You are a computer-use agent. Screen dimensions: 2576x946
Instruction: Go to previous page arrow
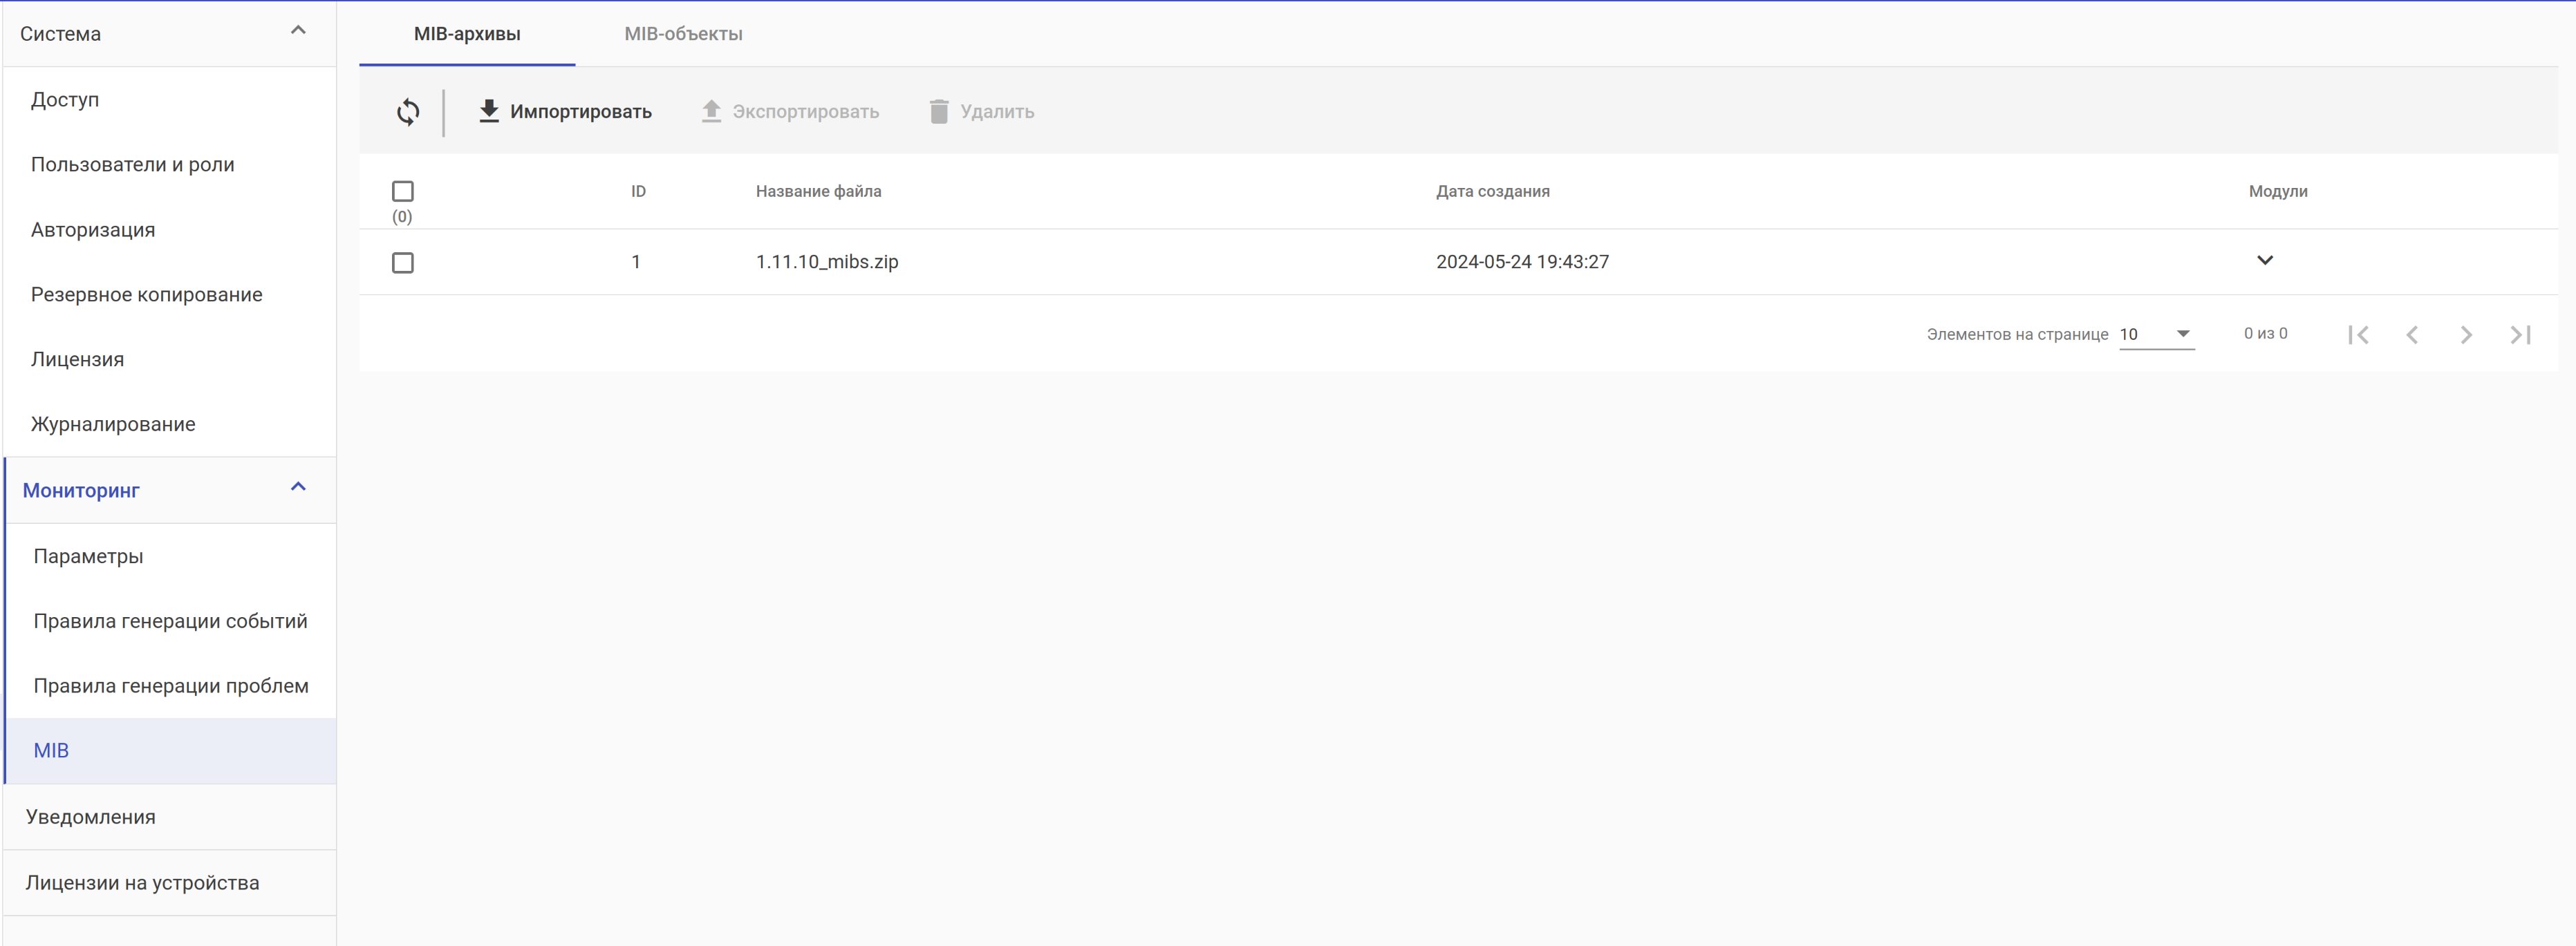pos(2412,335)
